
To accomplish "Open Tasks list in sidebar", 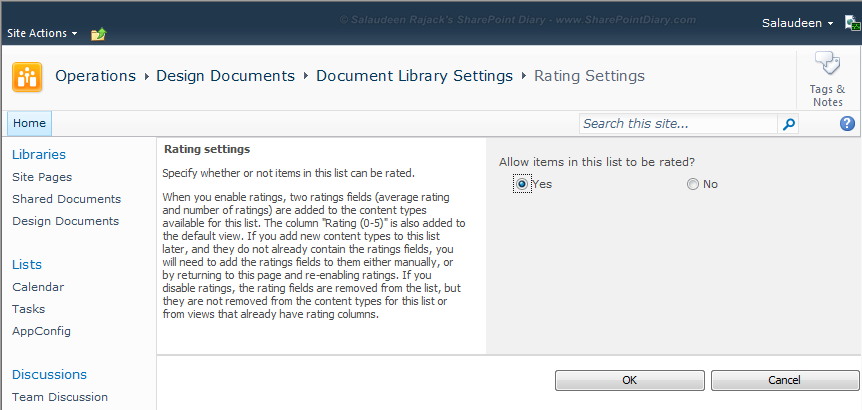I will [x=29, y=309].
